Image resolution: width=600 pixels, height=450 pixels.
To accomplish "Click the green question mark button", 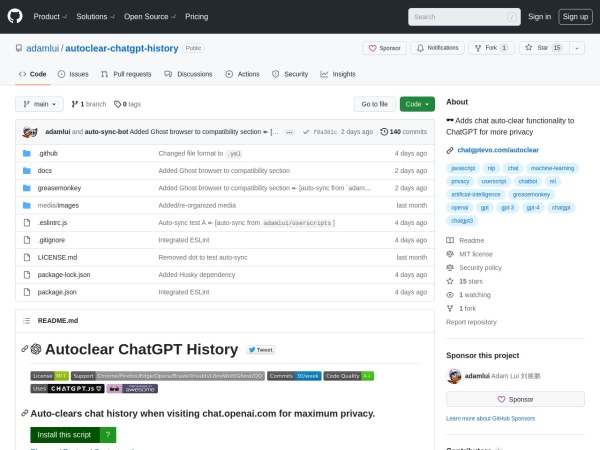I will pyautogui.click(x=108, y=435).
